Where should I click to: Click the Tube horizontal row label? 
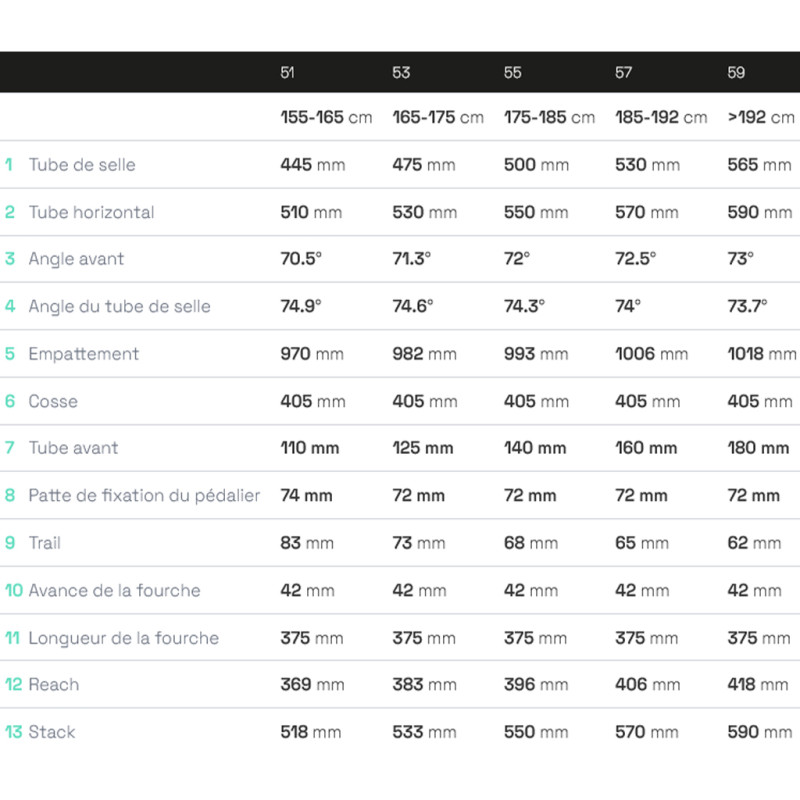pos(91,212)
